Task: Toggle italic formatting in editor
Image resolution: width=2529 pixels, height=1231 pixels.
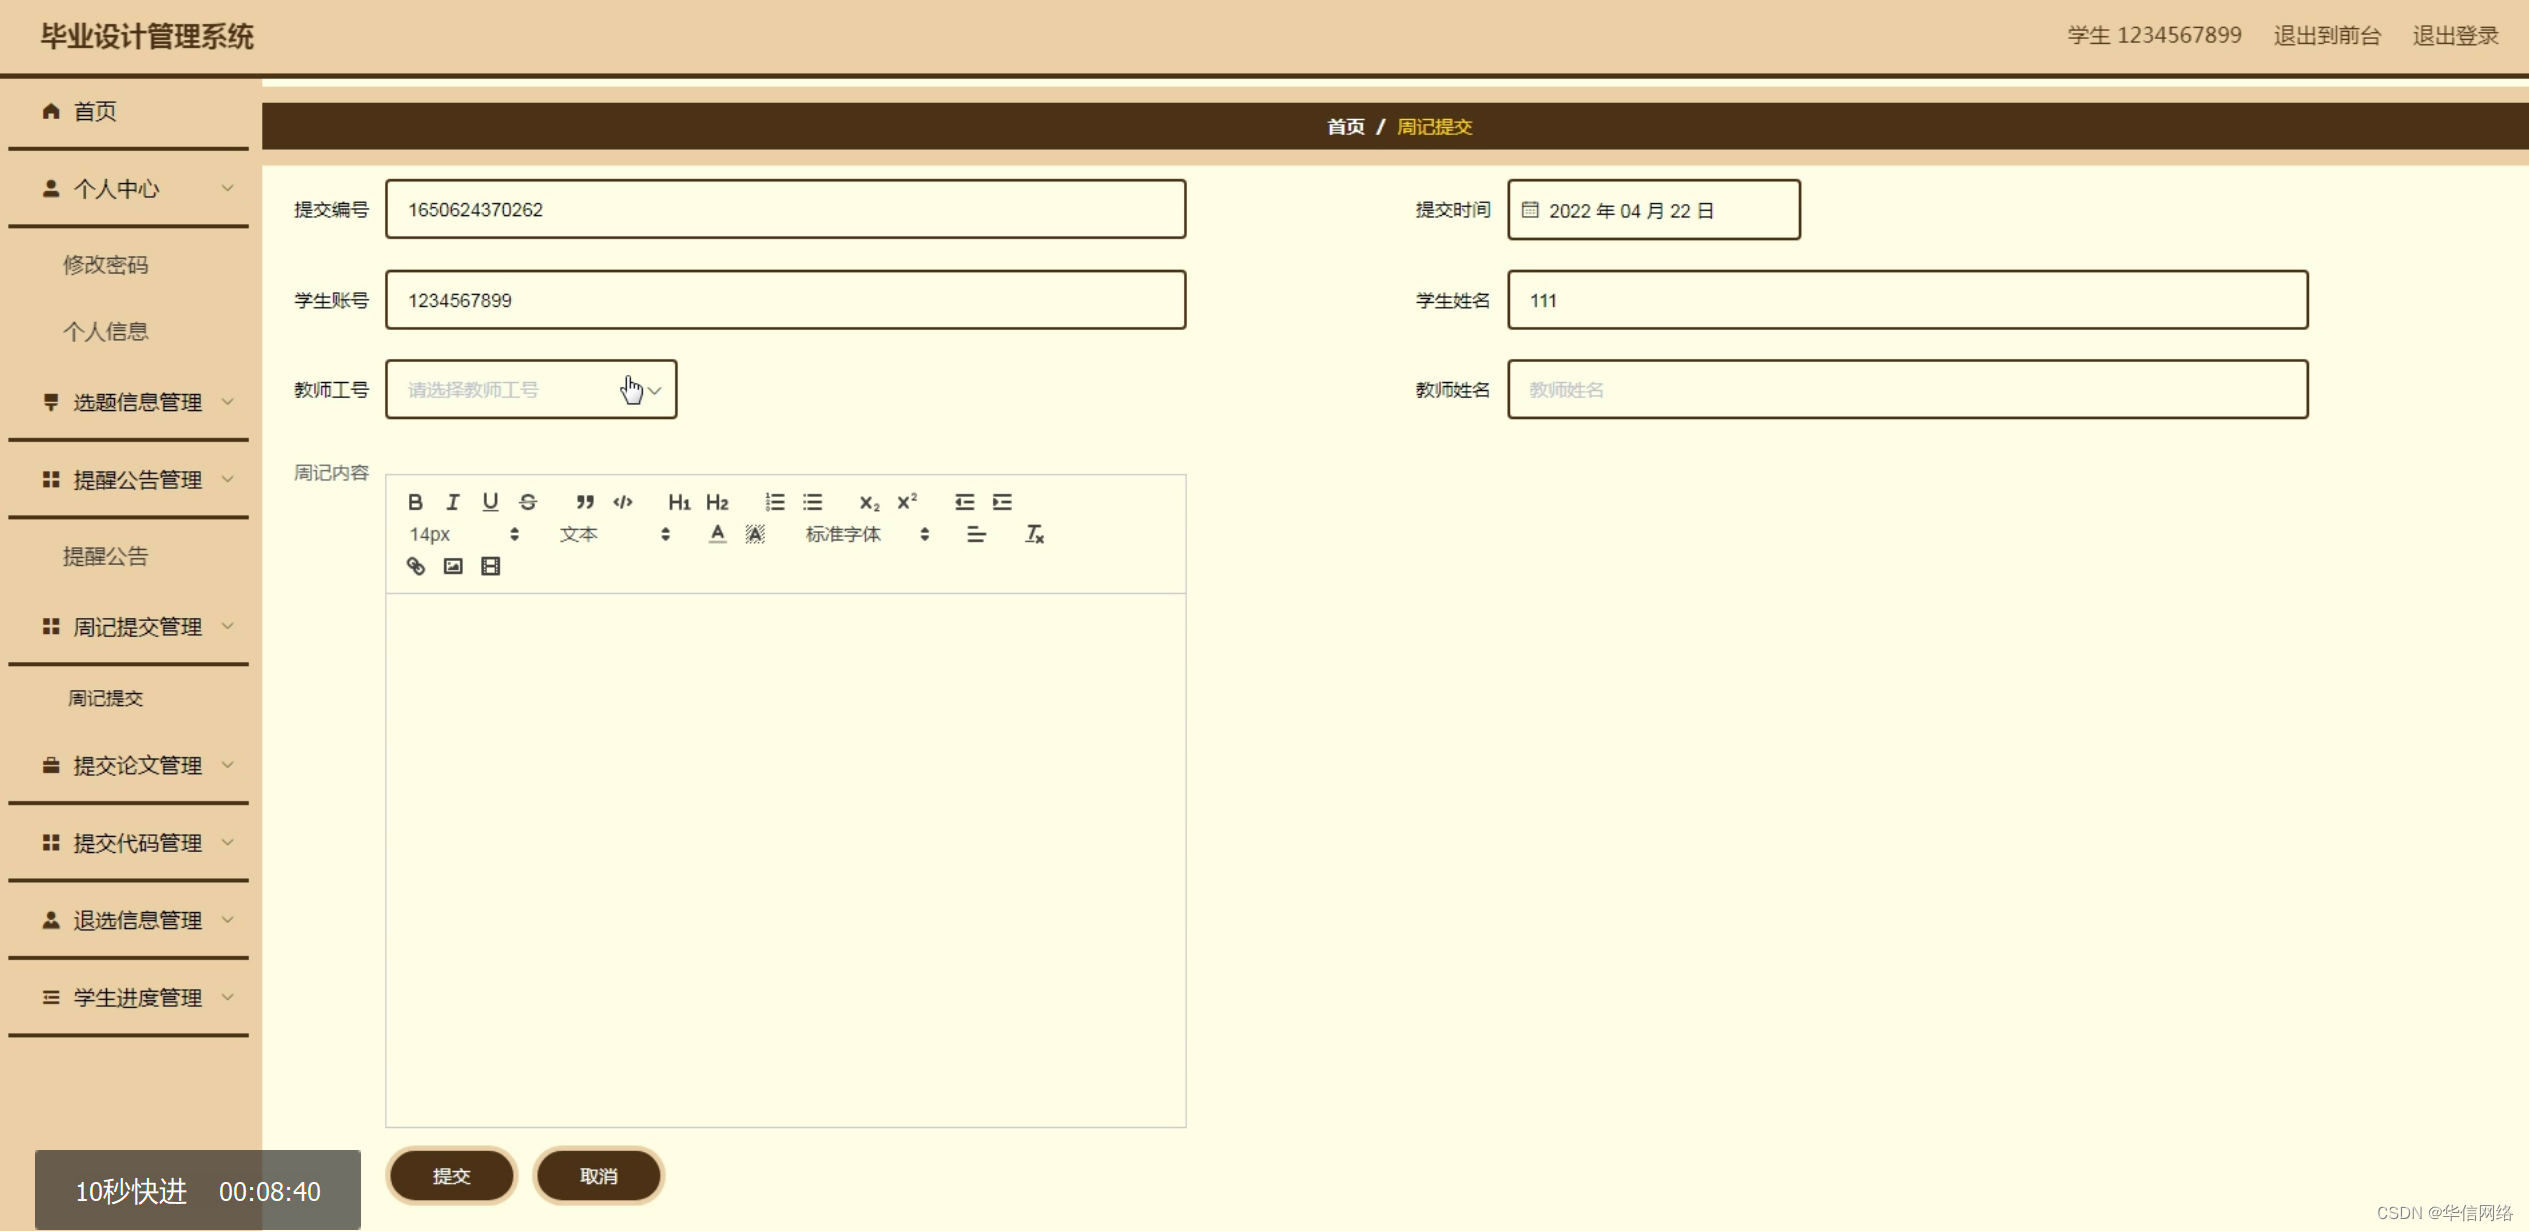Action: (x=452, y=502)
